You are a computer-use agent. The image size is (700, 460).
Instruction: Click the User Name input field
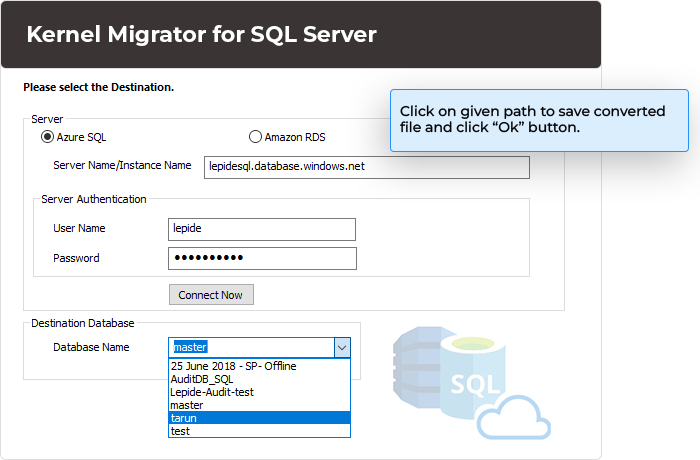(x=262, y=229)
